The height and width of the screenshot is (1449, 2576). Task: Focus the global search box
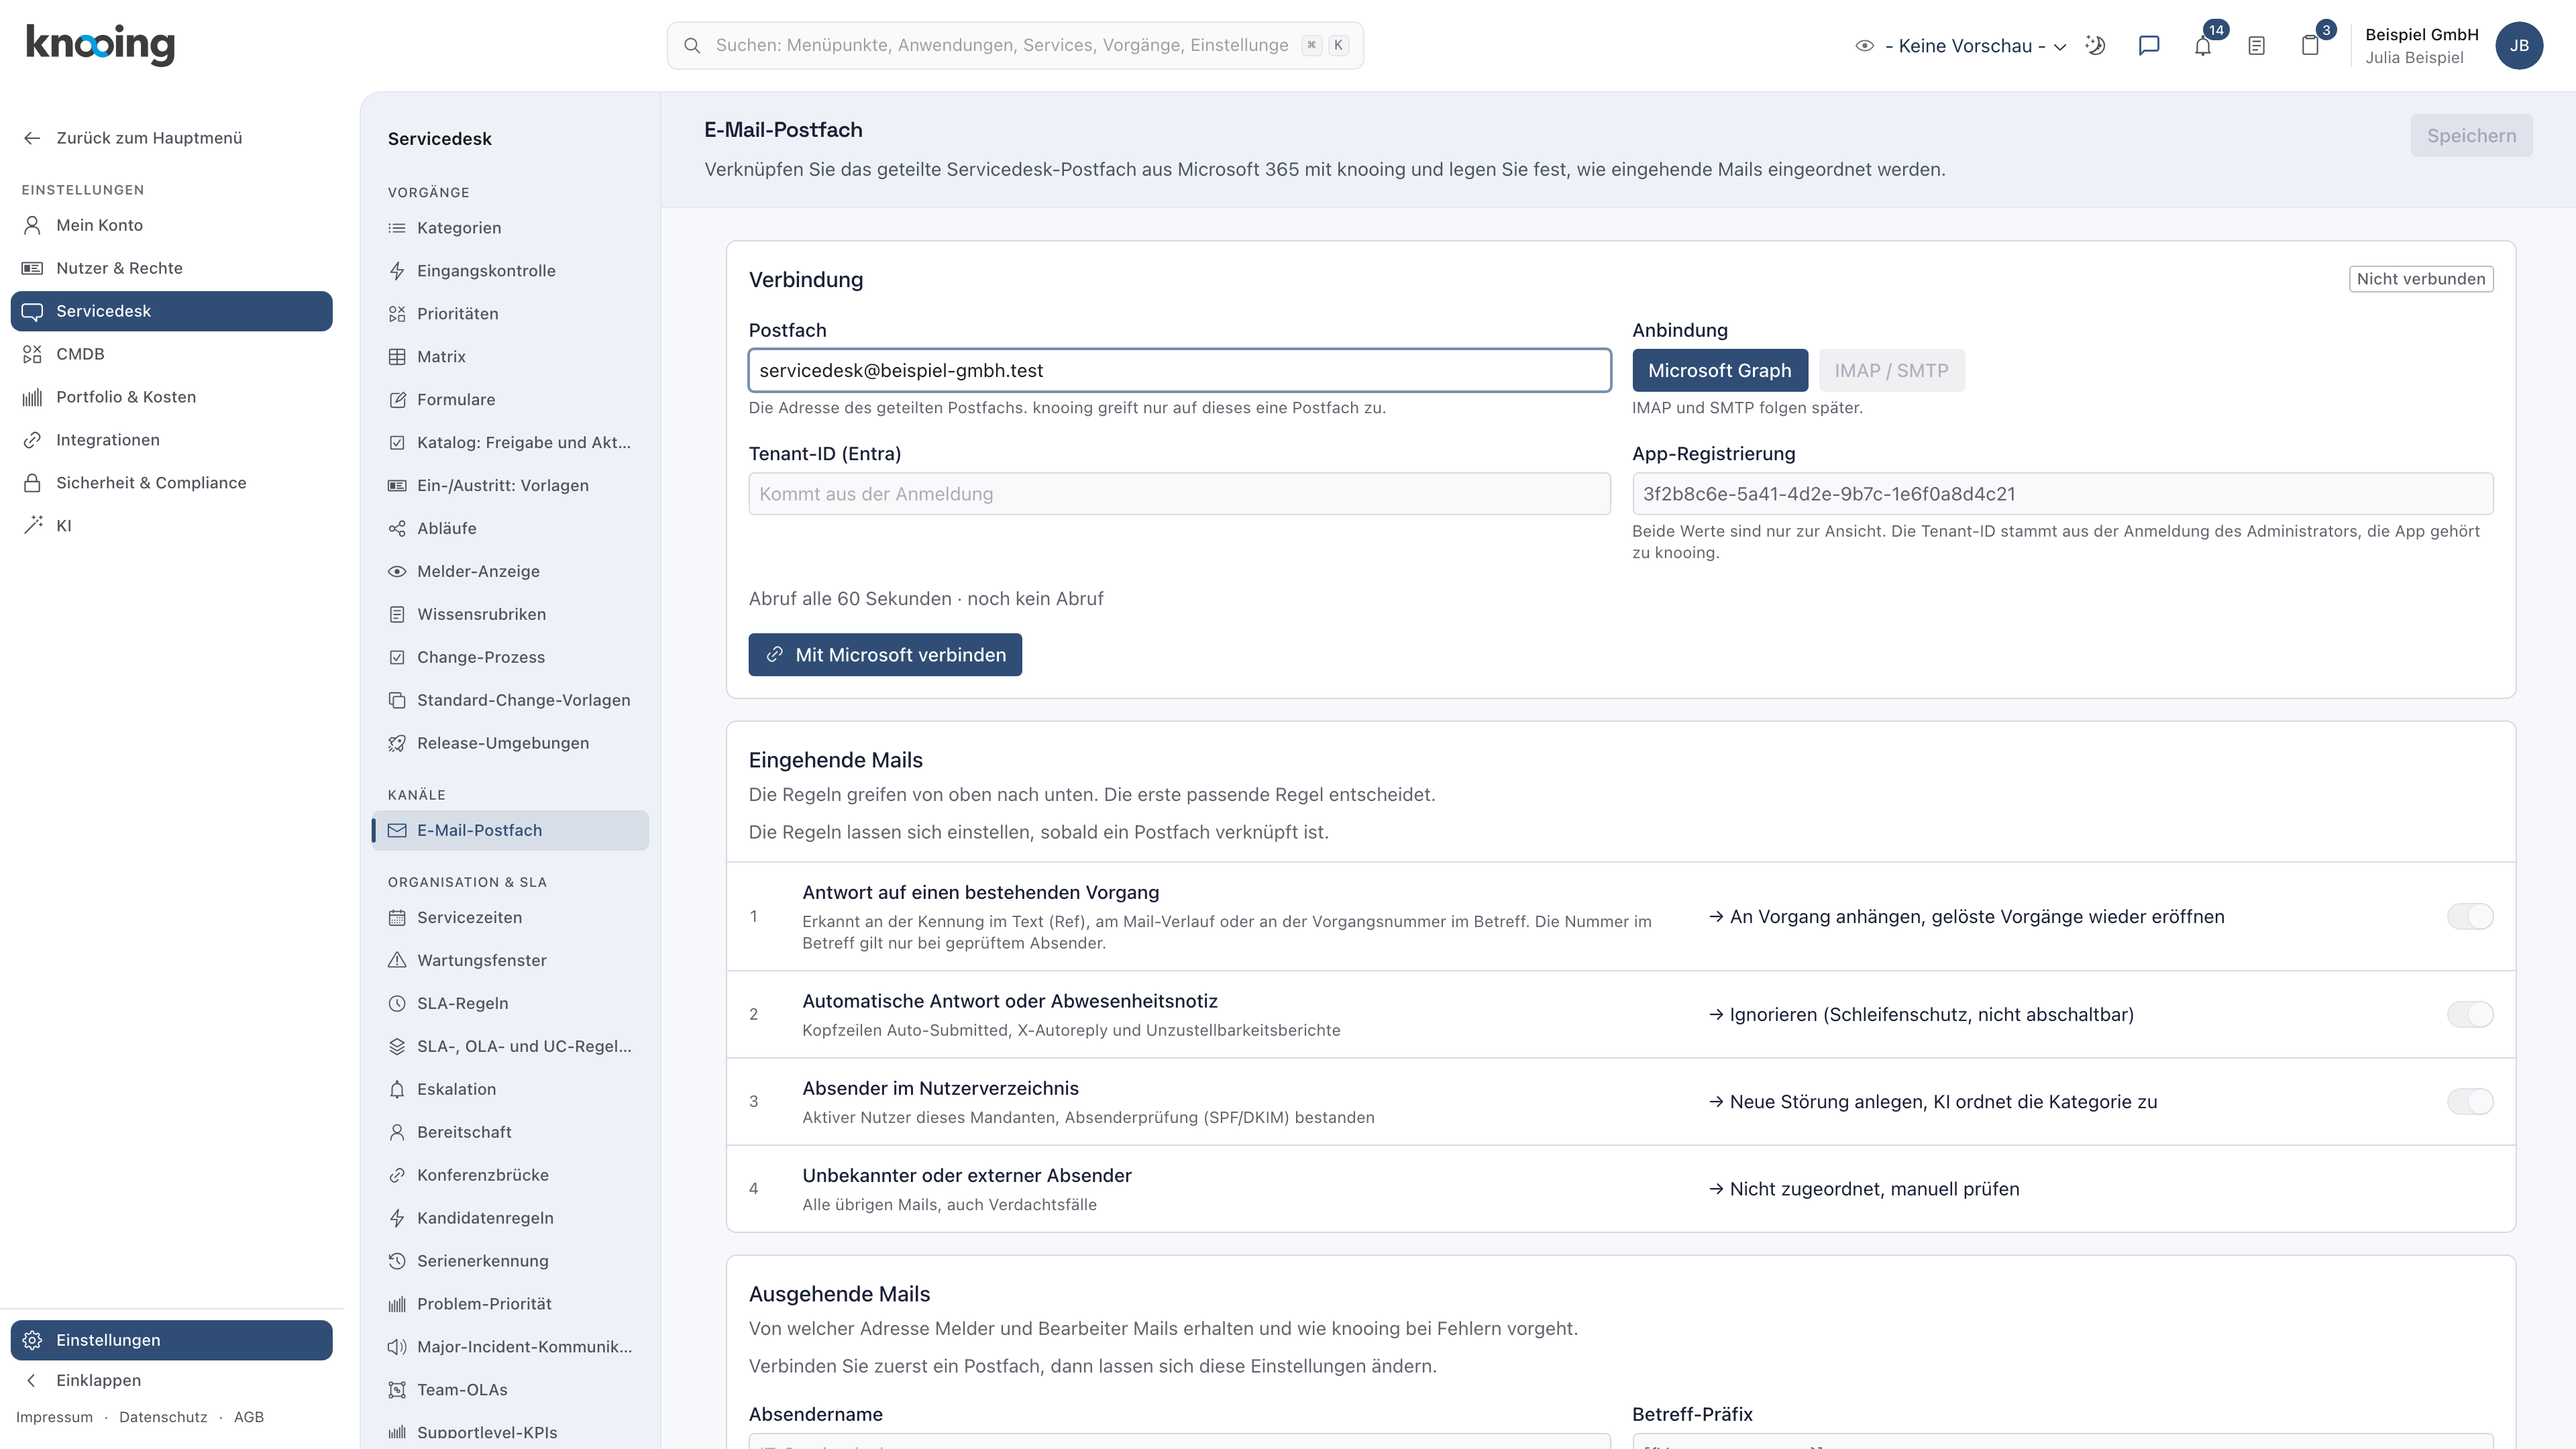[x=1015, y=46]
